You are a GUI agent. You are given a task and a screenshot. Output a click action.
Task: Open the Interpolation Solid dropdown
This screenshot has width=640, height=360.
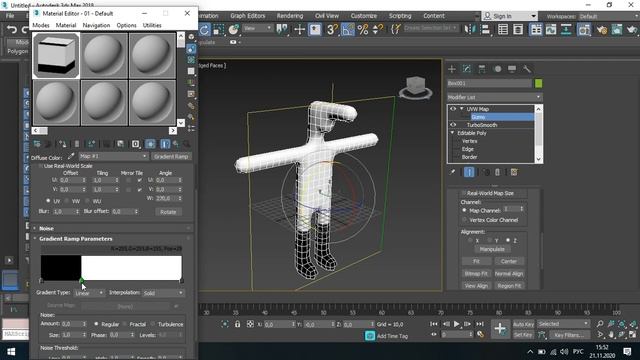(163, 293)
